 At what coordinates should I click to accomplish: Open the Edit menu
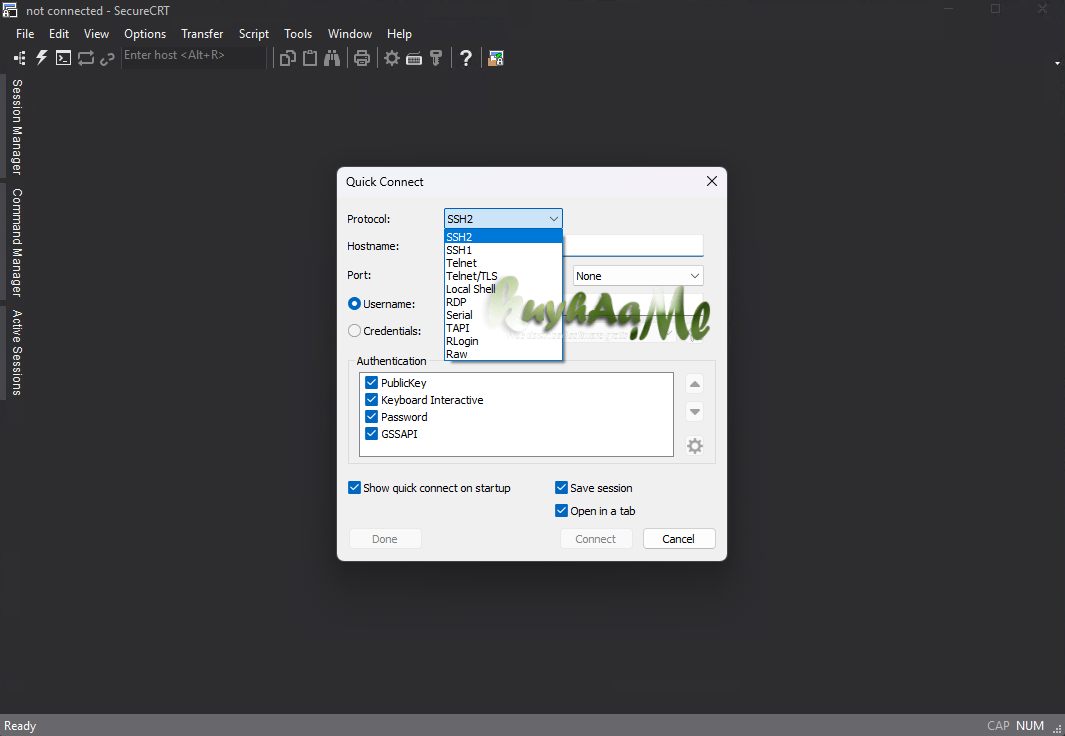click(x=59, y=33)
